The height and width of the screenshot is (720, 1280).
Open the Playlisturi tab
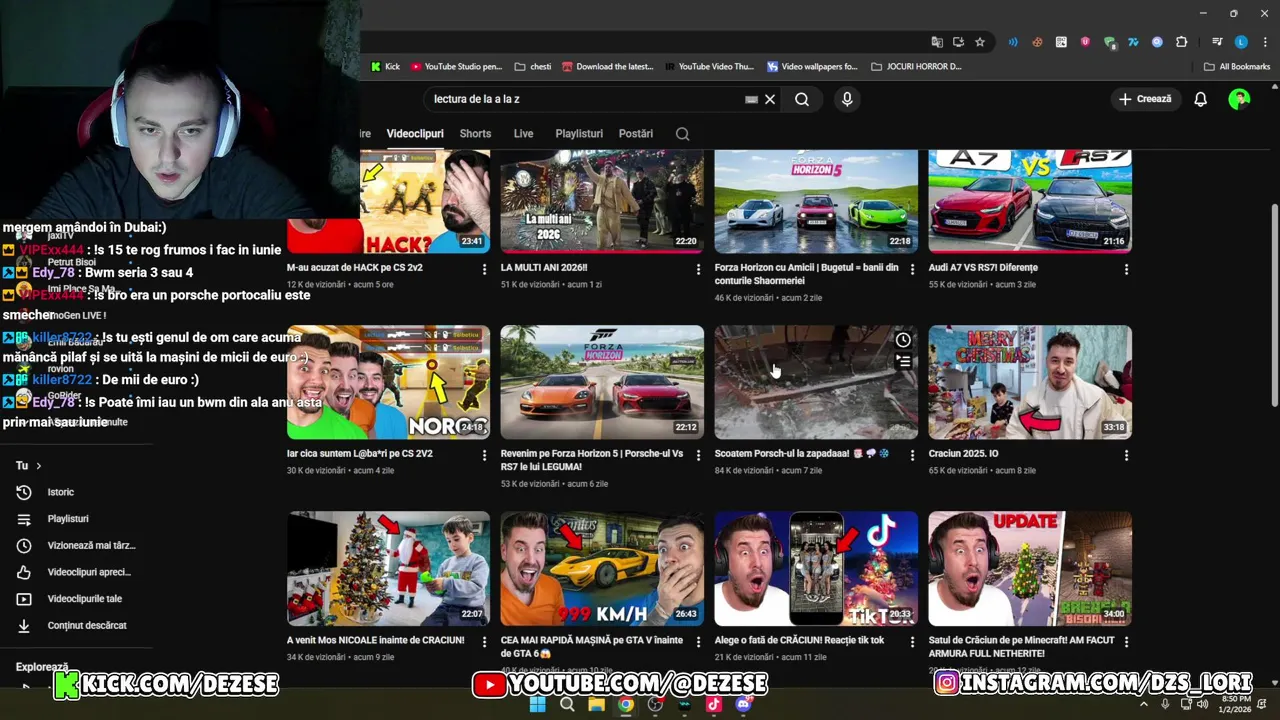579,134
